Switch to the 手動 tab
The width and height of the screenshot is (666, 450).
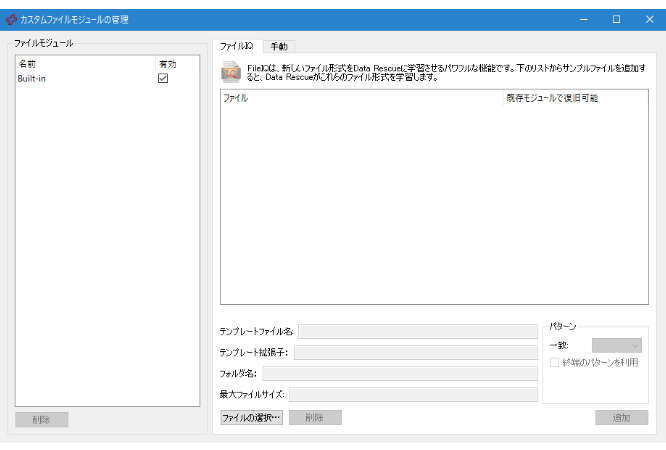tap(279, 46)
